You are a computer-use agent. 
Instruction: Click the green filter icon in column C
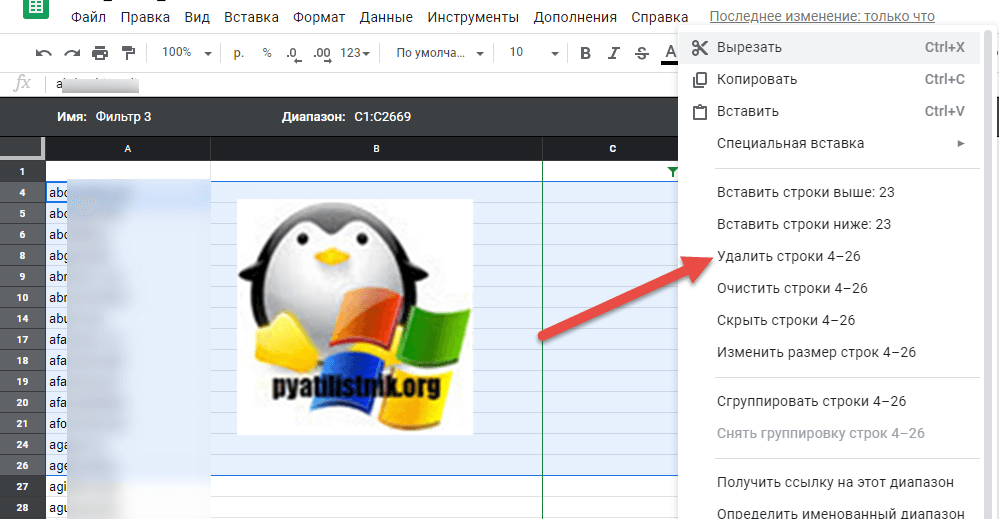click(x=672, y=172)
